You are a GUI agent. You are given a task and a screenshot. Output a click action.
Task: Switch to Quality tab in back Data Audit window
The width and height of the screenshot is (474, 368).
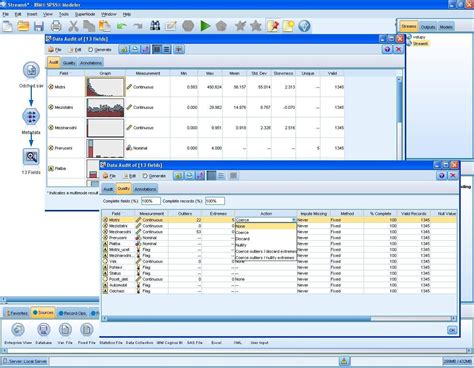click(x=69, y=63)
